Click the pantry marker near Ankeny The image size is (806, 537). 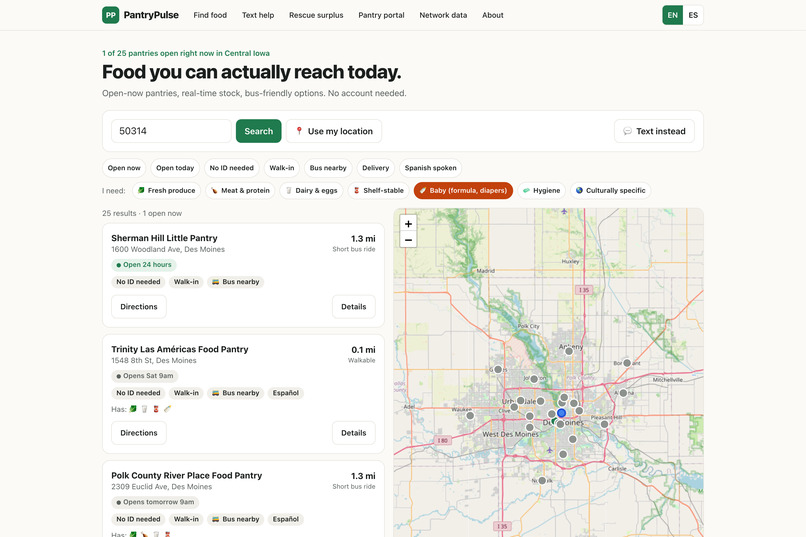tap(569, 351)
